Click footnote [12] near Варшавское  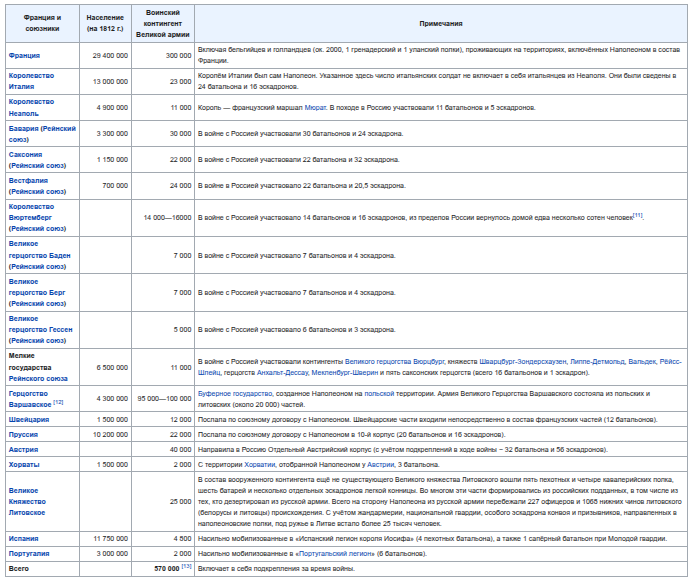58,402
